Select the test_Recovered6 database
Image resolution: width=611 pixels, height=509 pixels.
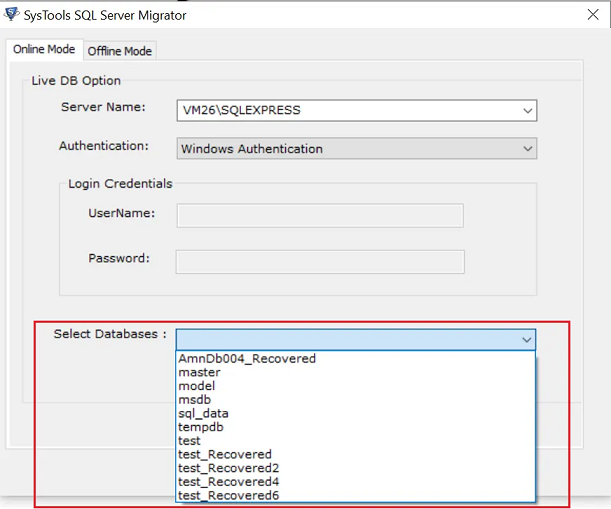[356, 495]
